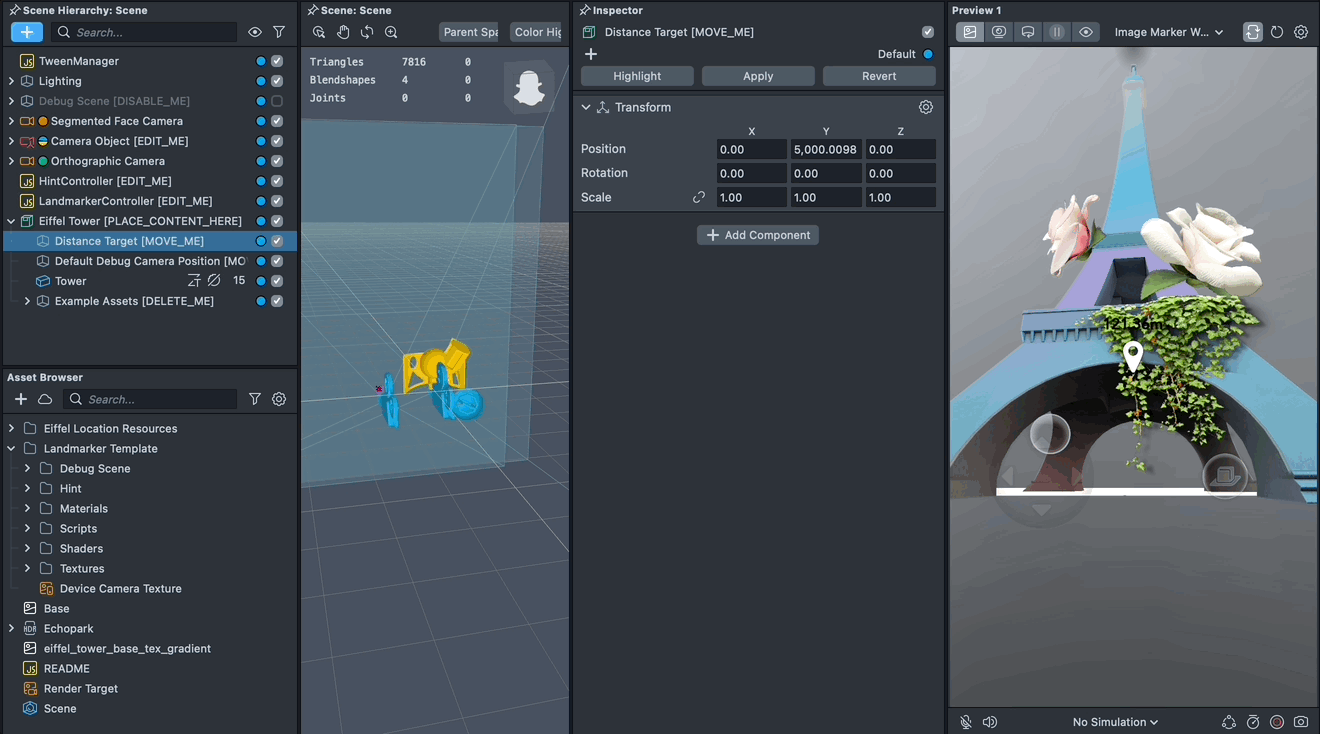Enable the Debug Scene [DISABLE_ME] checkbox
This screenshot has height=734, width=1320.
pyautogui.click(x=277, y=101)
